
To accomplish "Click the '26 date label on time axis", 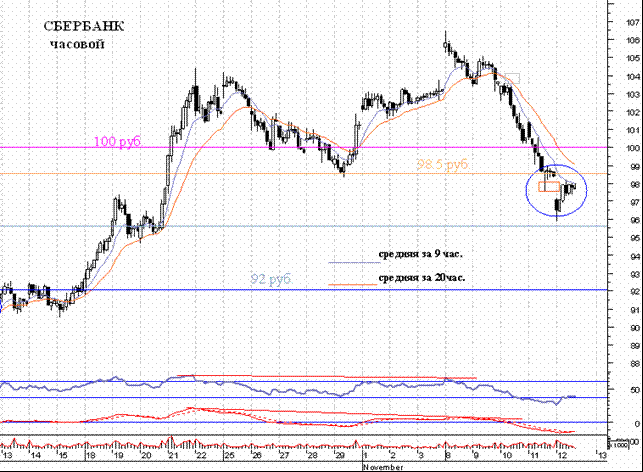I will pos(256,455).
